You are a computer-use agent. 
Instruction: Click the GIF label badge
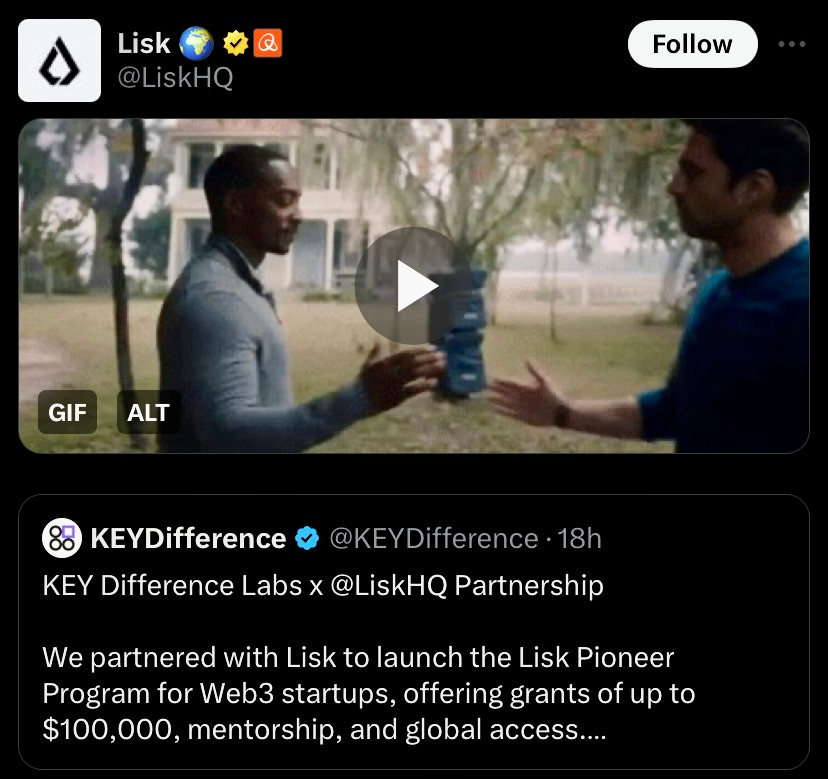(67, 412)
